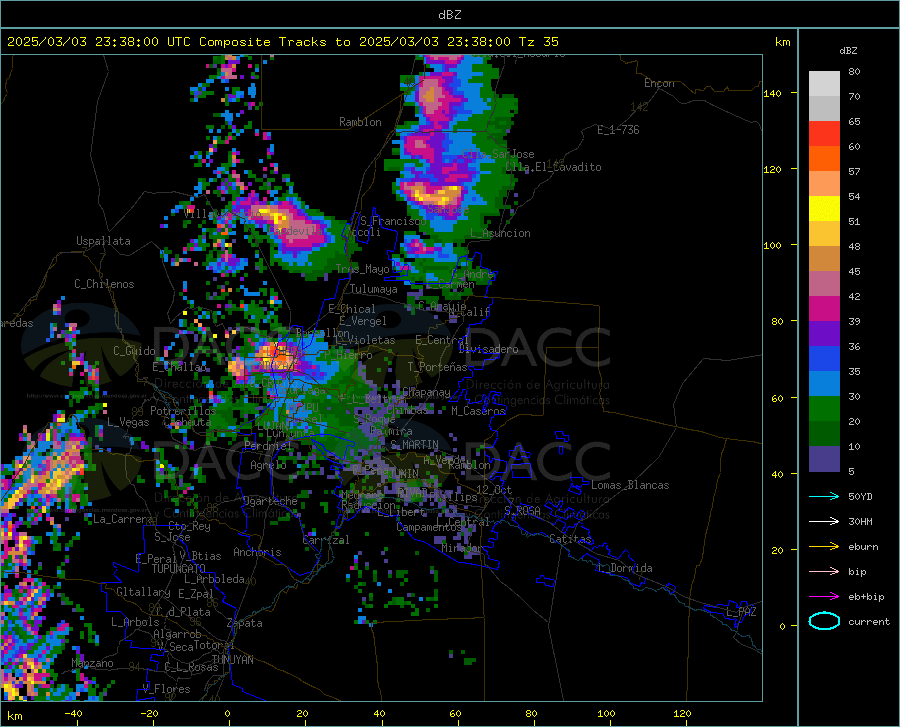
Task: Click the Tres_Mayo place label
Action: tap(363, 269)
